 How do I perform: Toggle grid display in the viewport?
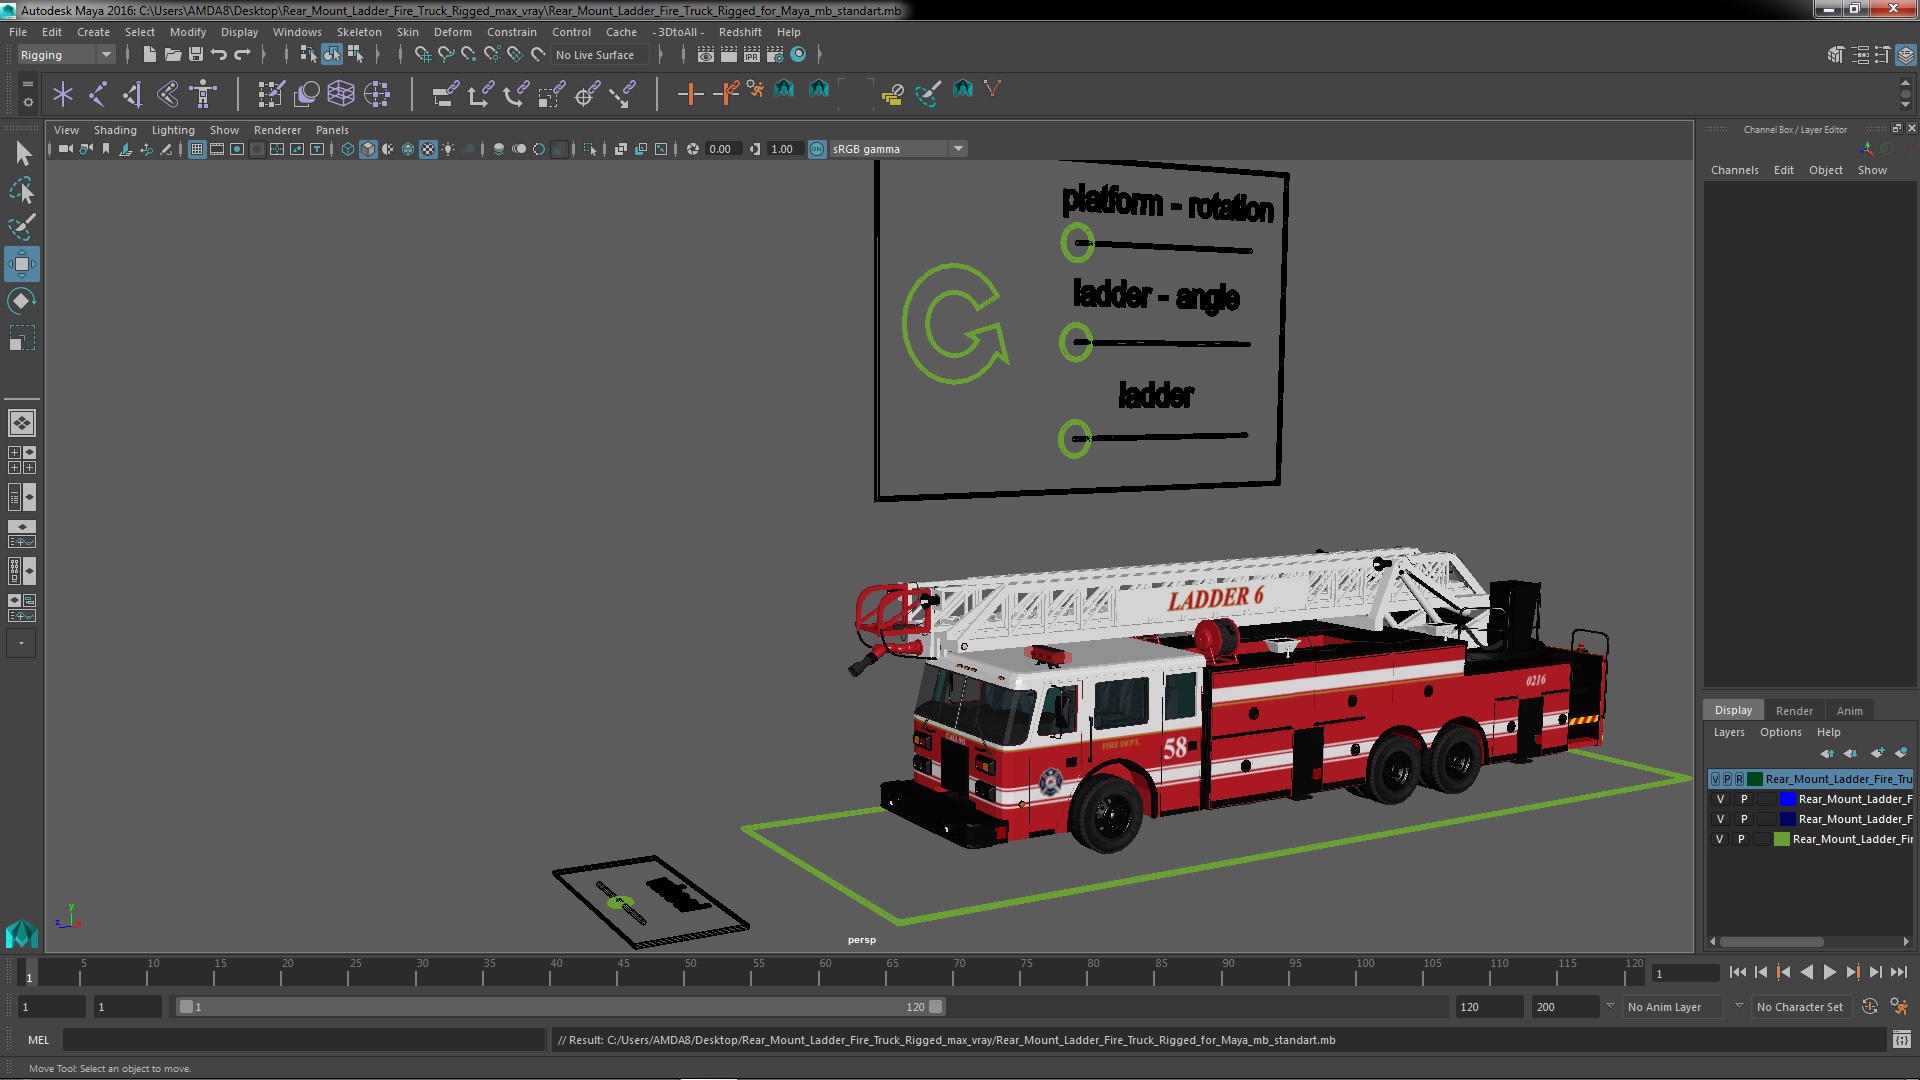pyautogui.click(x=197, y=149)
